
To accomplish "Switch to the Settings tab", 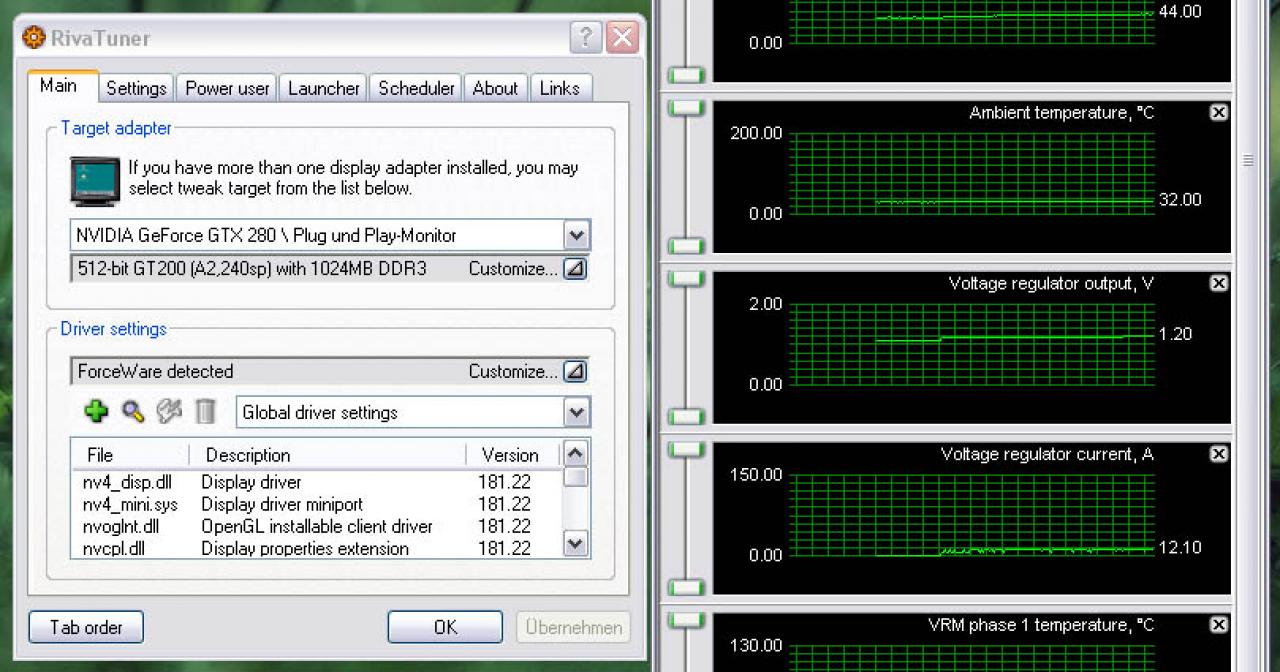I will 136,88.
